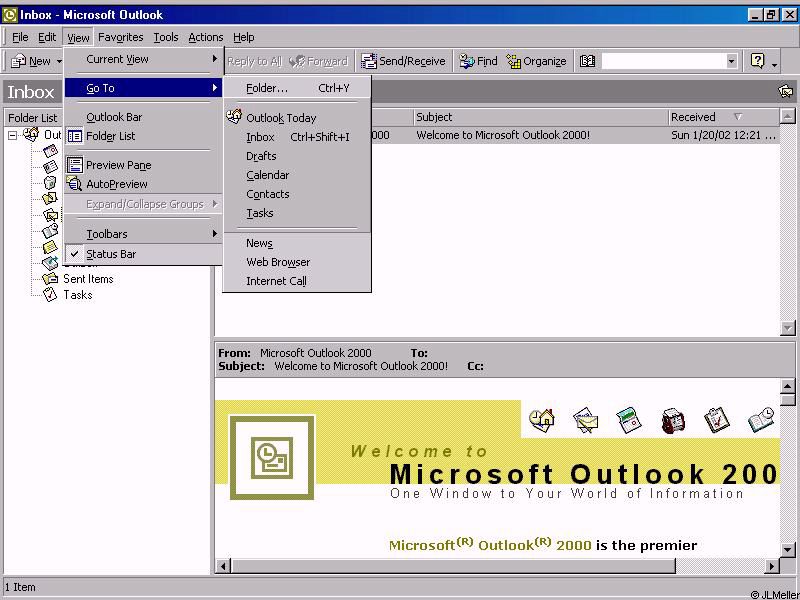Select Tasks folder in Folder List

(78, 294)
